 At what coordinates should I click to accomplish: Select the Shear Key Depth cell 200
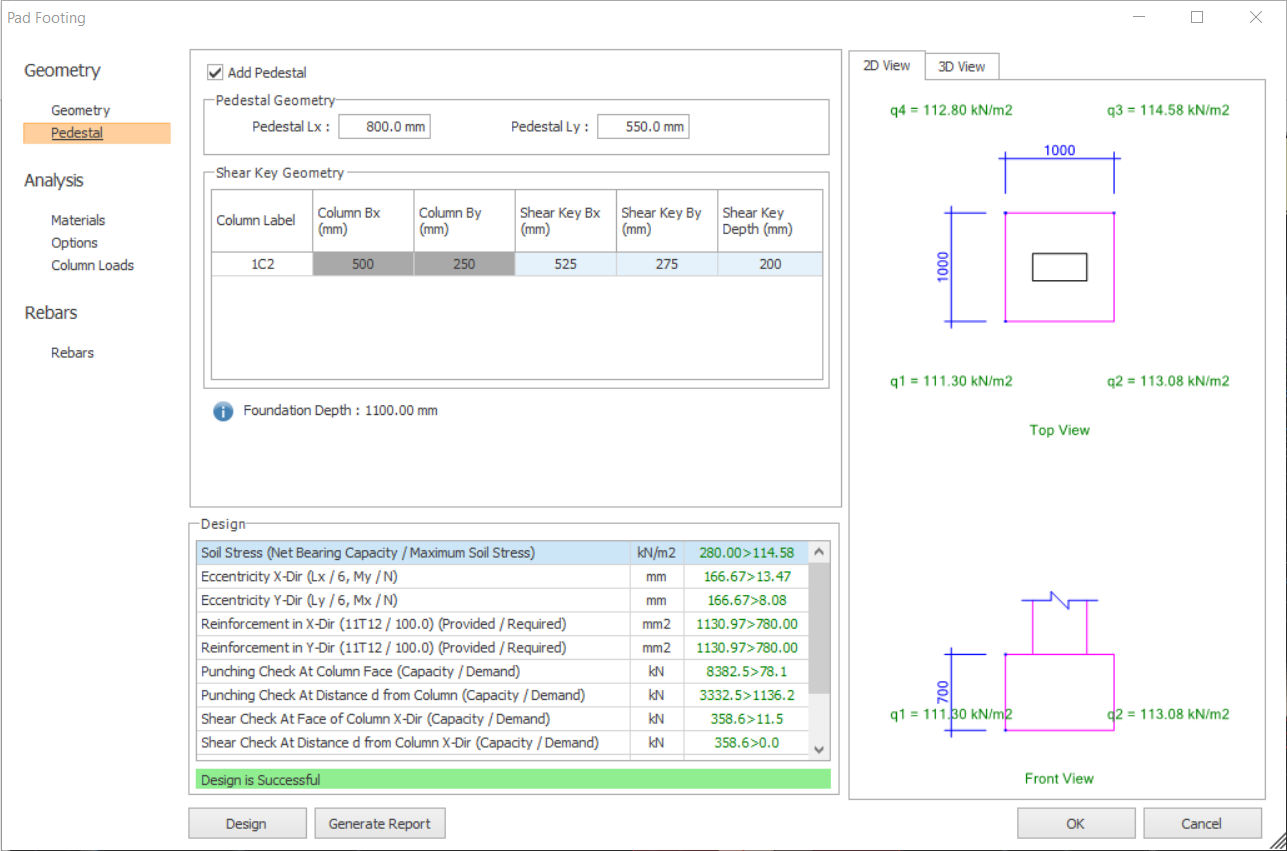point(770,265)
